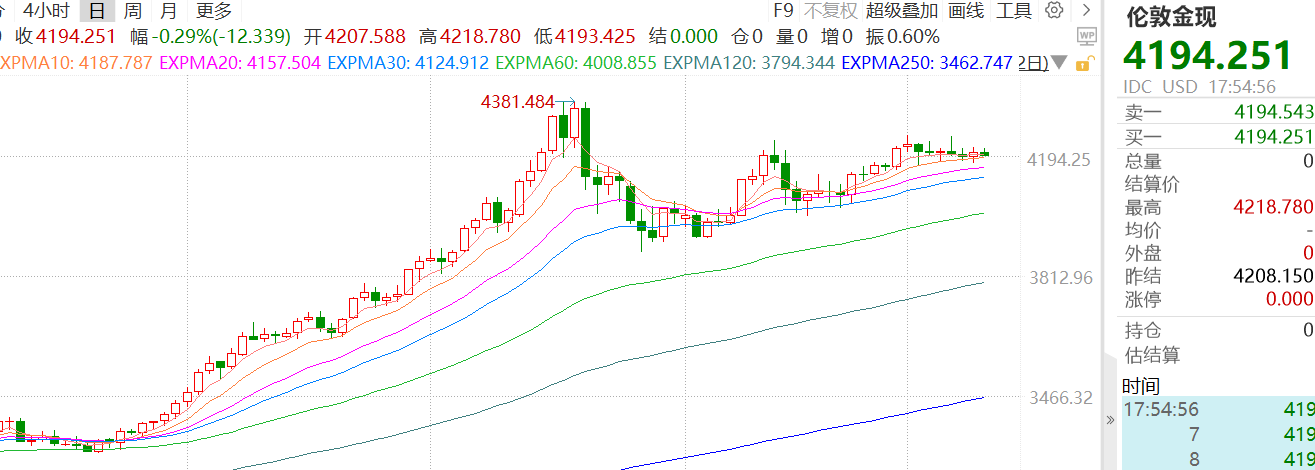Open the 更多 more timeframes menu

(214, 11)
